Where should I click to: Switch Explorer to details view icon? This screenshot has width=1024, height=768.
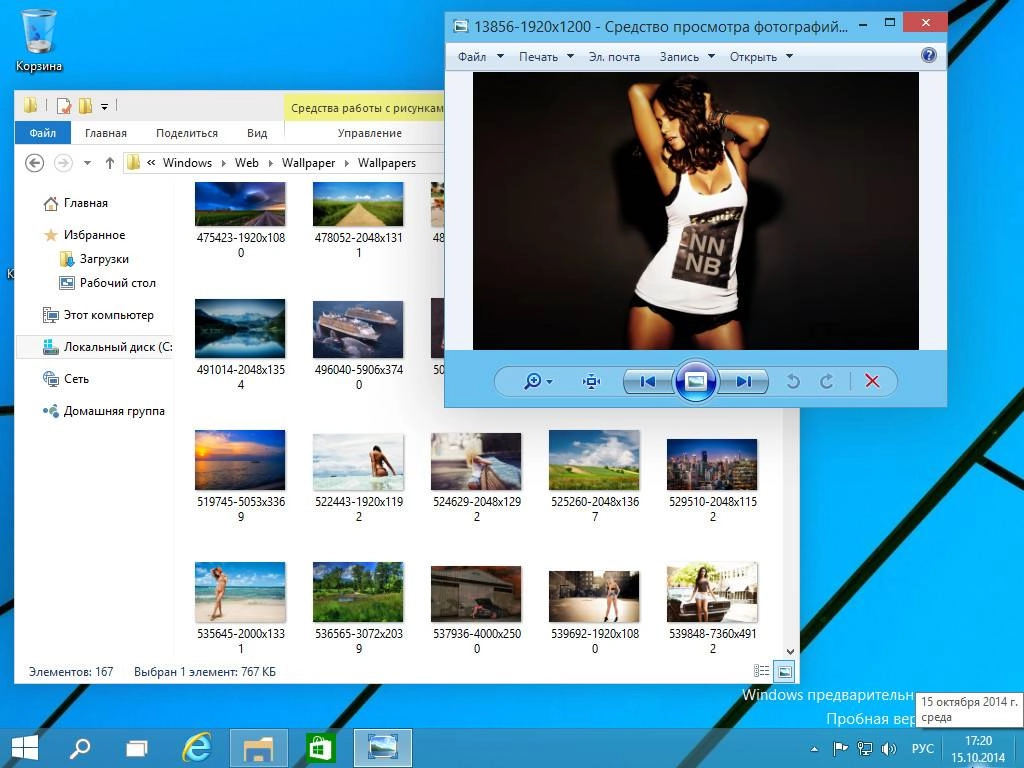pos(761,671)
